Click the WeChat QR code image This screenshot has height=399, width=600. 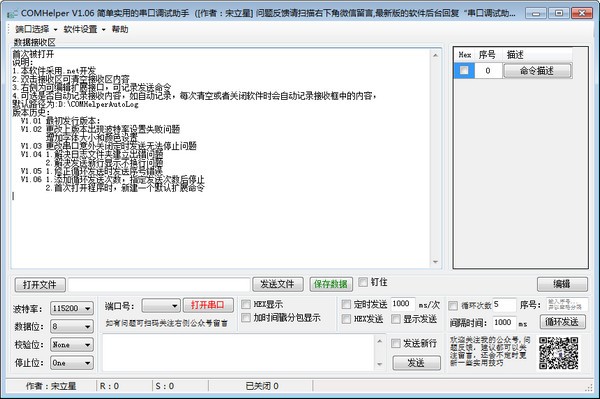click(x=559, y=353)
